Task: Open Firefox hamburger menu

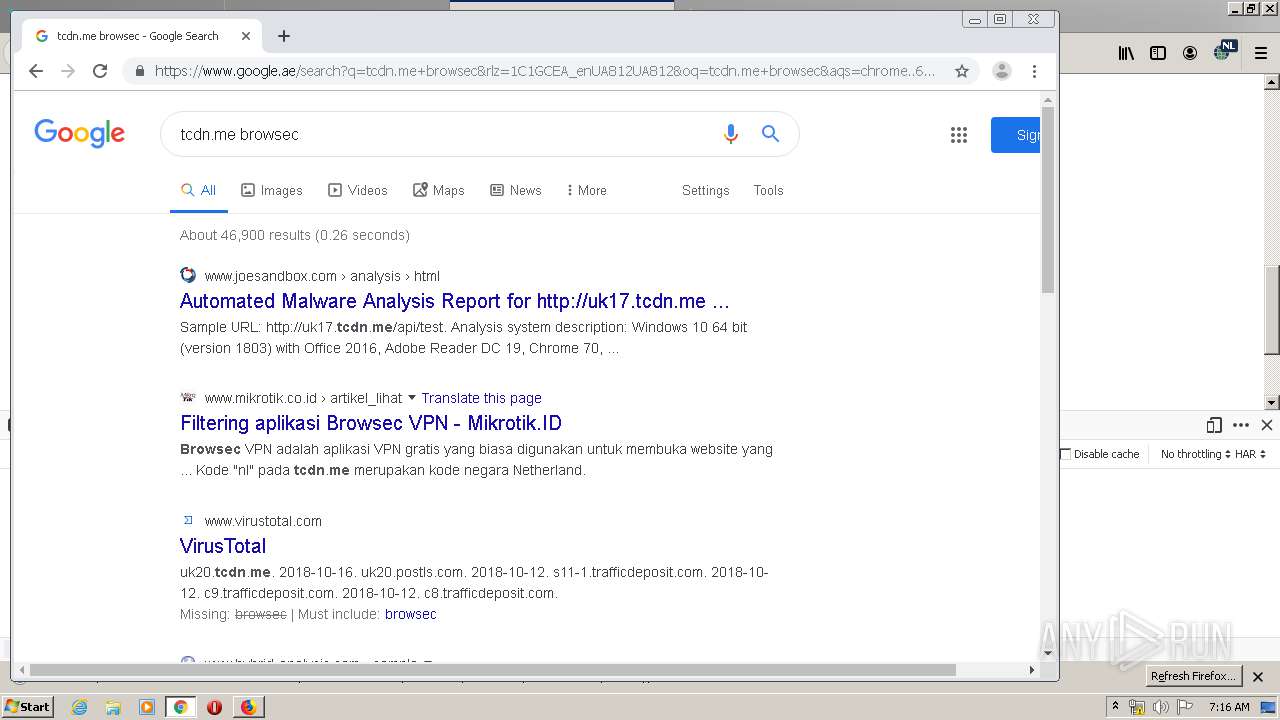Action: [1261, 53]
